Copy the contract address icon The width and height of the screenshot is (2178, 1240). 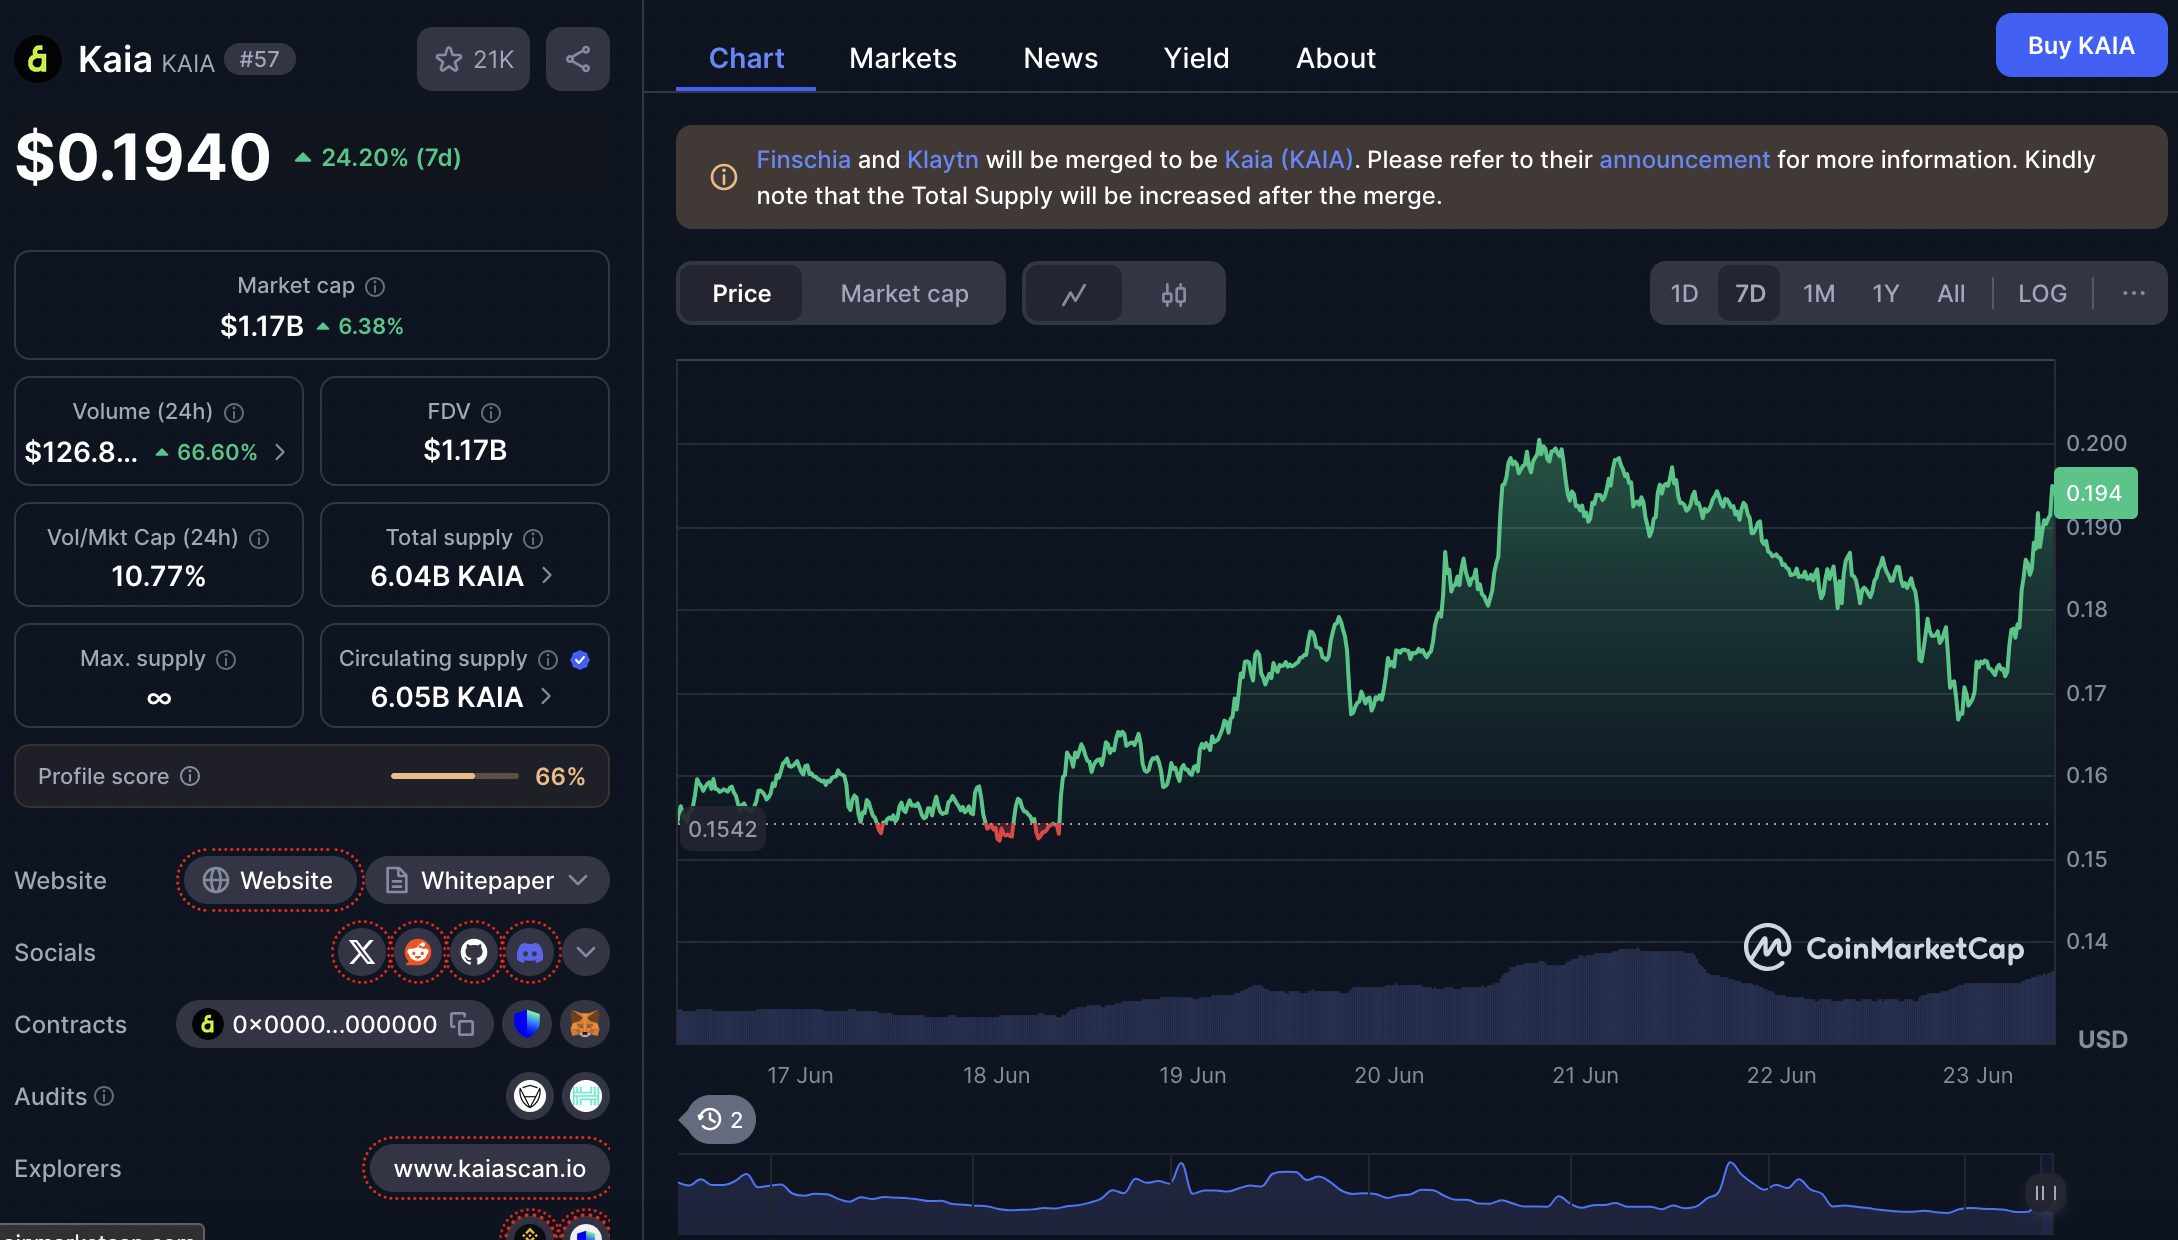[x=462, y=1024]
